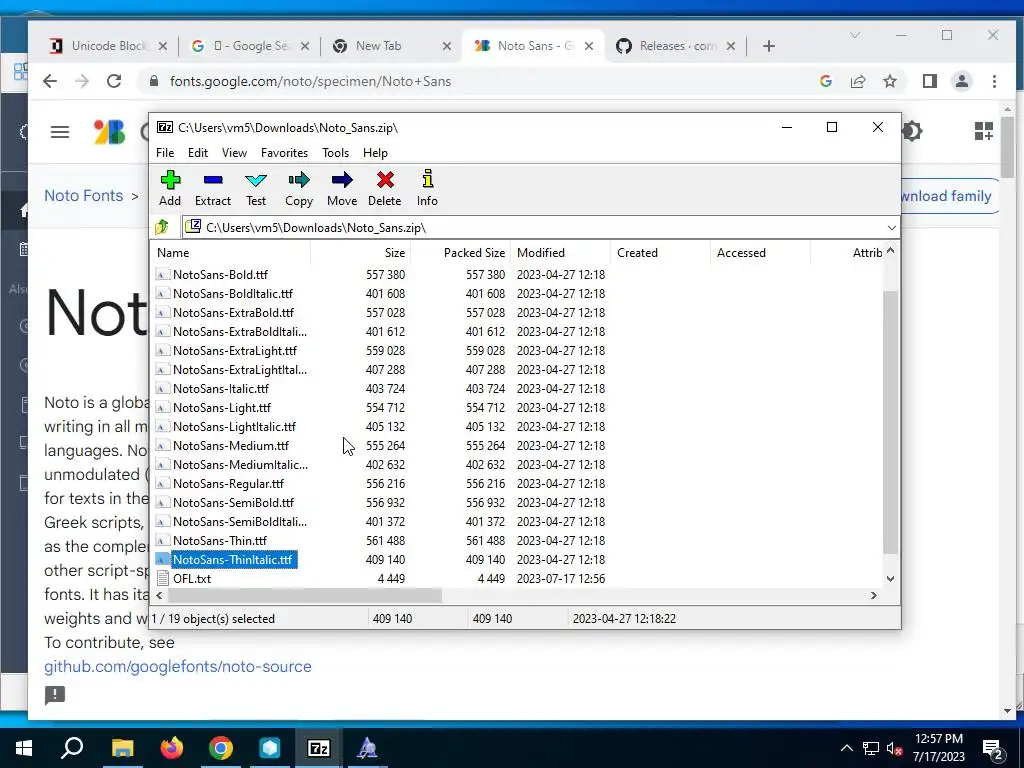The width and height of the screenshot is (1024, 768).
Task: Expand the 7-Zip address path dropdown
Action: pos(891,227)
